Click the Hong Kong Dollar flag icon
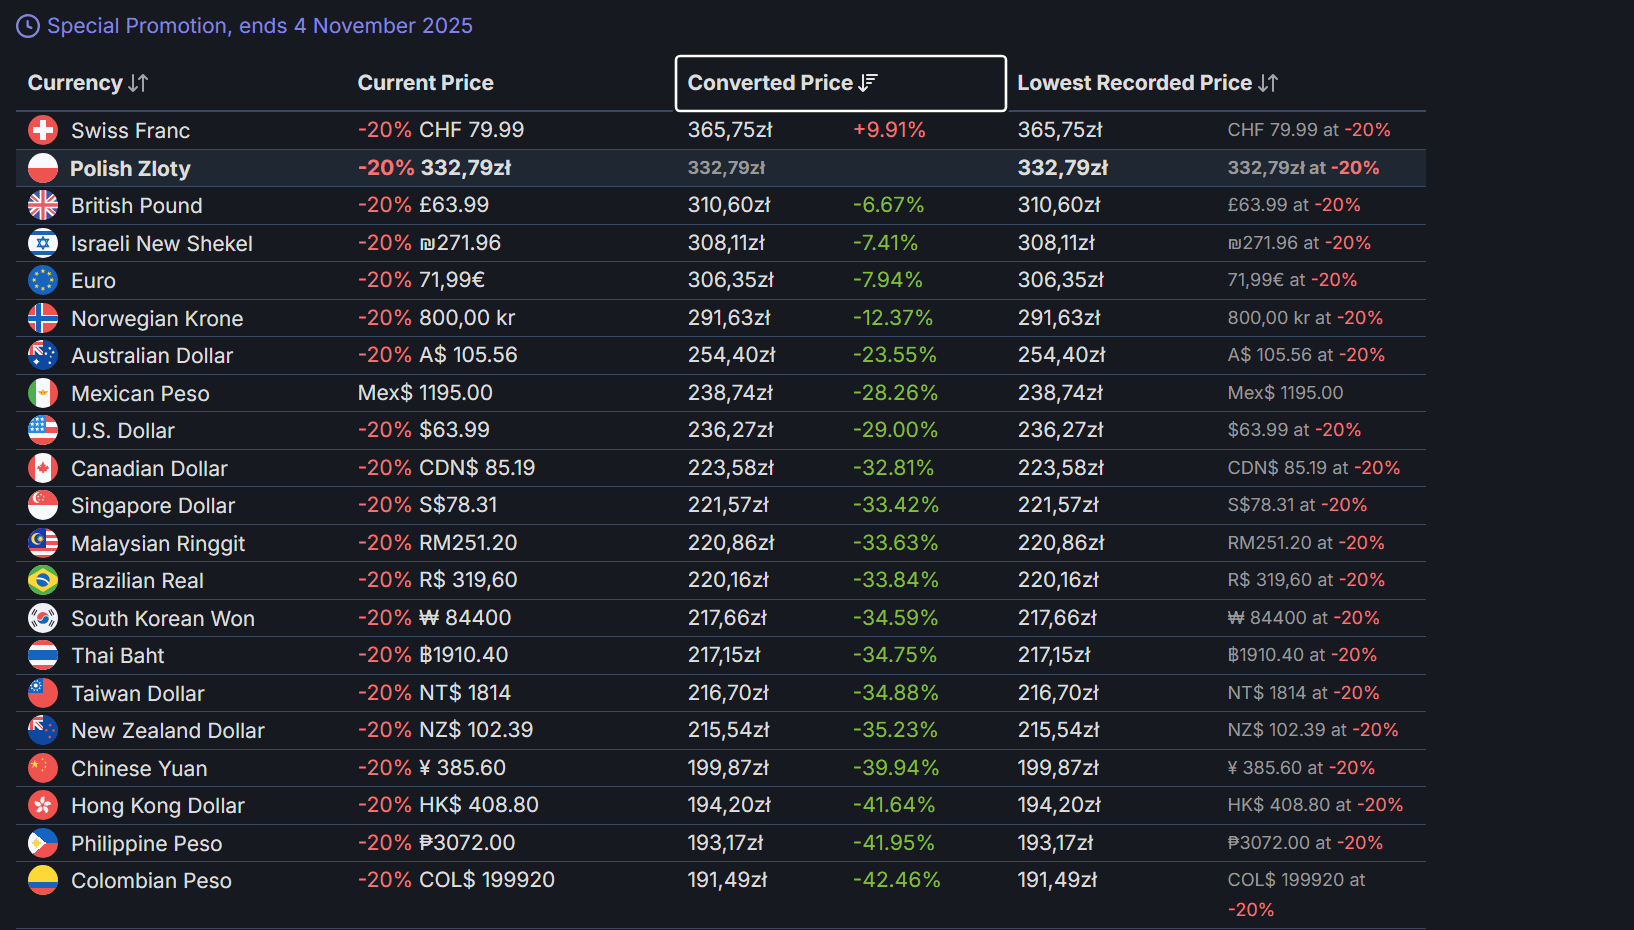This screenshot has width=1634, height=930. pyautogui.click(x=43, y=805)
